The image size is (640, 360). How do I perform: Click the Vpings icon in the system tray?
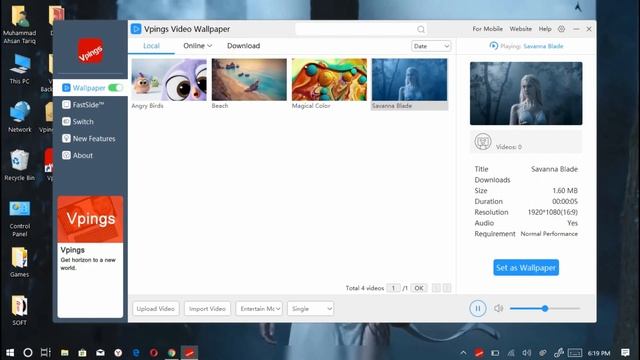[479, 353]
